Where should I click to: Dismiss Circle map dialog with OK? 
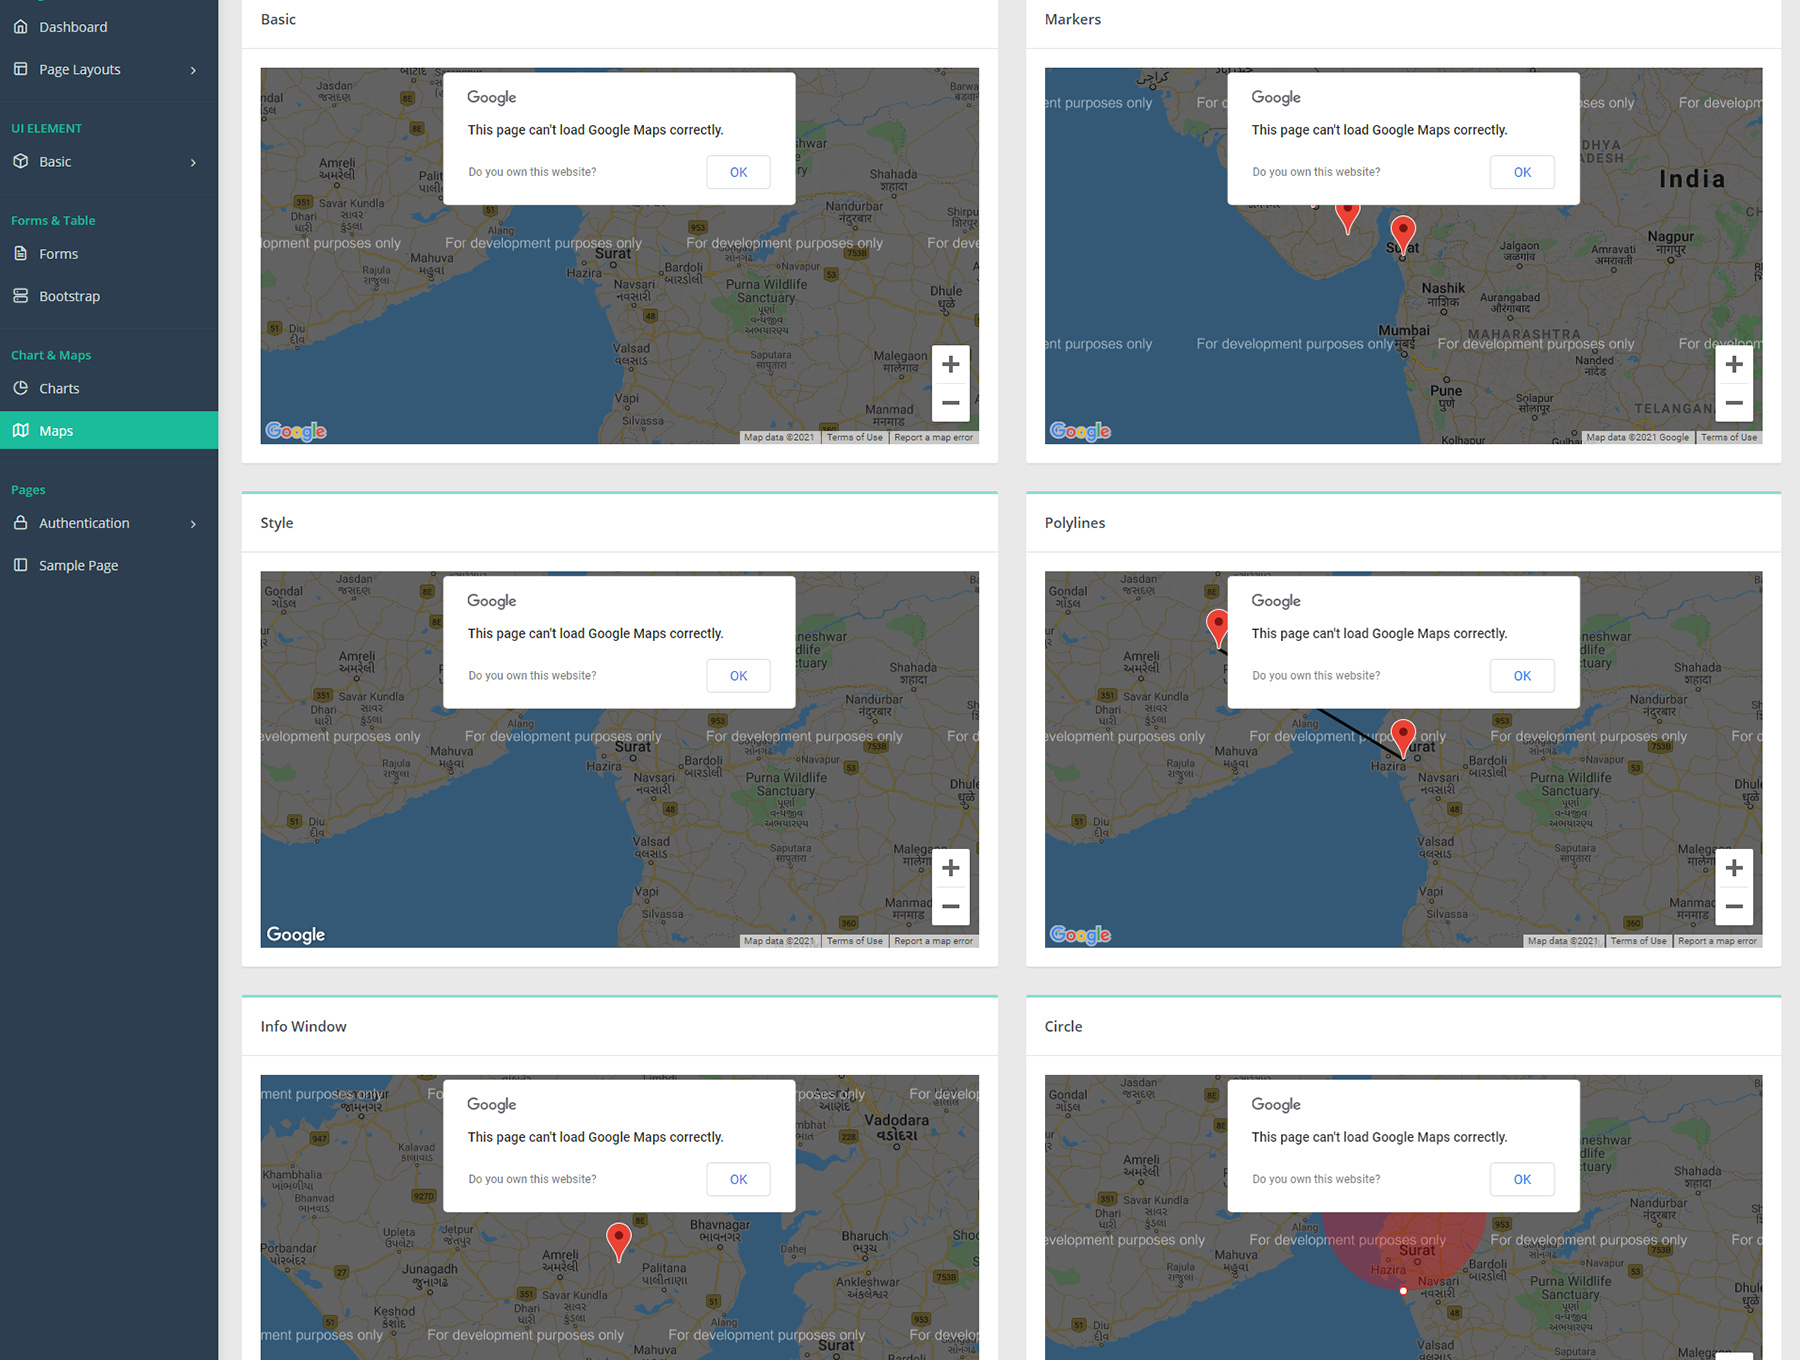(x=1521, y=1179)
